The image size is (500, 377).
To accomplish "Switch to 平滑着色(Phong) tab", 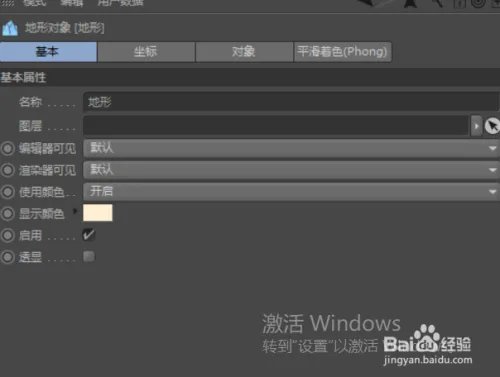I will pyautogui.click(x=342, y=52).
